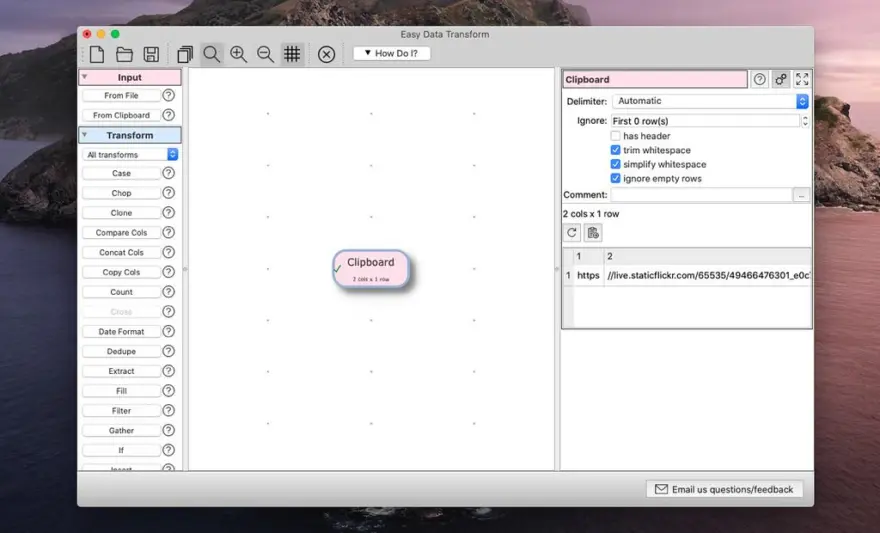Image resolution: width=880 pixels, height=533 pixels.
Task: Open help for Extract transform
Action: tap(168, 371)
